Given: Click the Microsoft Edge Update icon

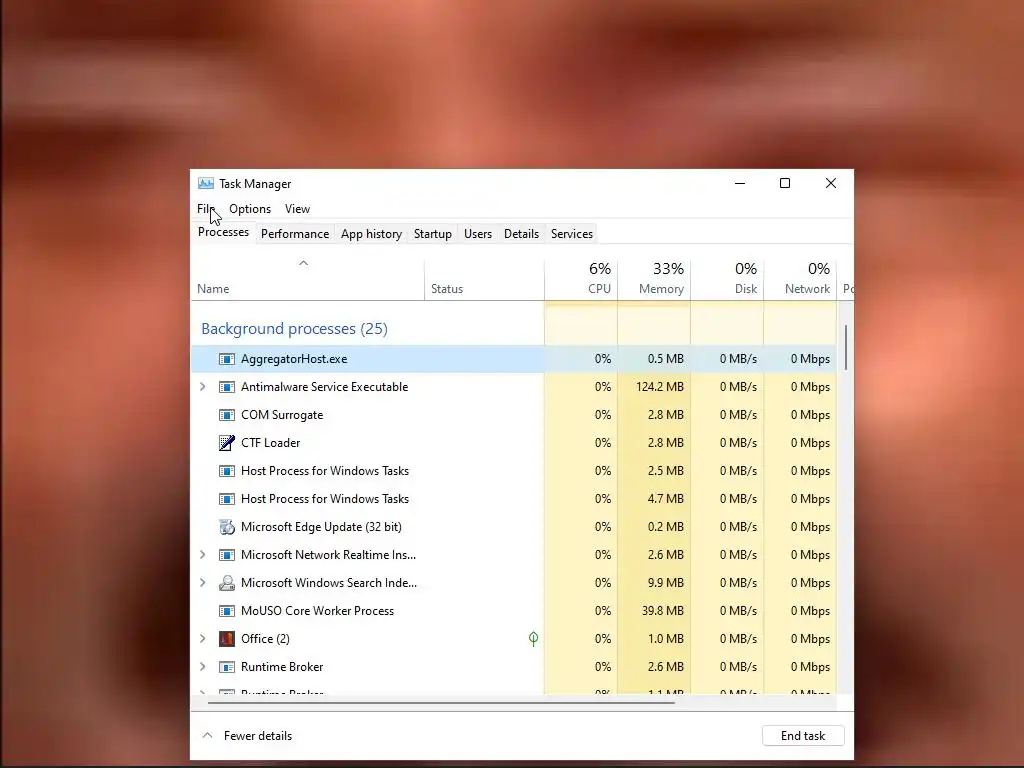Looking at the screenshot, I should pyautogui.click(x=227, y=527).
